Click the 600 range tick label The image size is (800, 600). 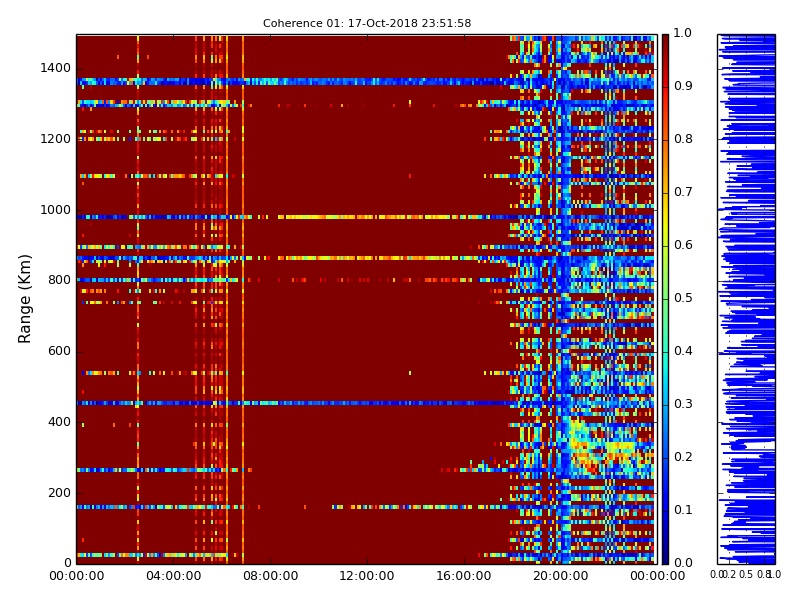click(59, 351)
